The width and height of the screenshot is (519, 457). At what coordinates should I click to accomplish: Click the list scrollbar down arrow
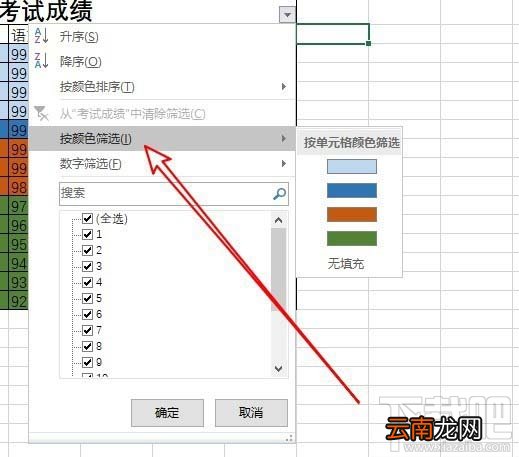coord(279,368)
